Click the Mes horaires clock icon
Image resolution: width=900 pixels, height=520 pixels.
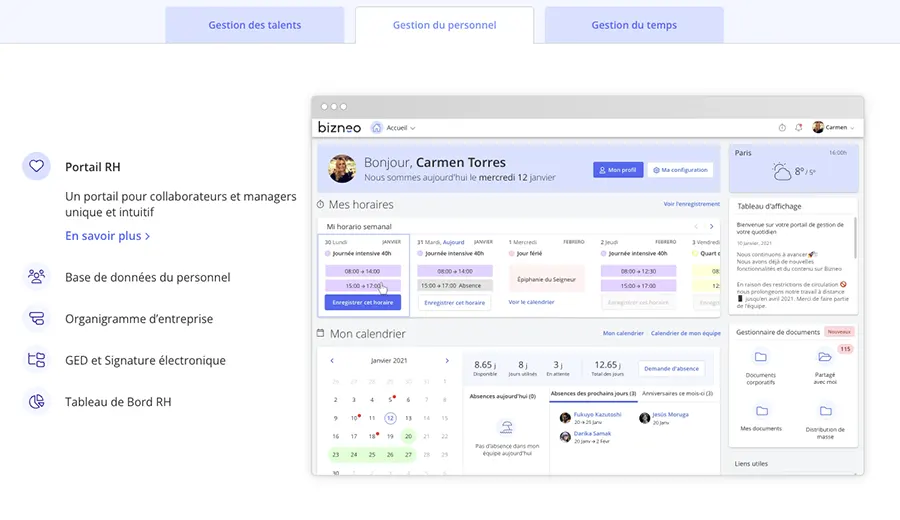pos(320,204)
